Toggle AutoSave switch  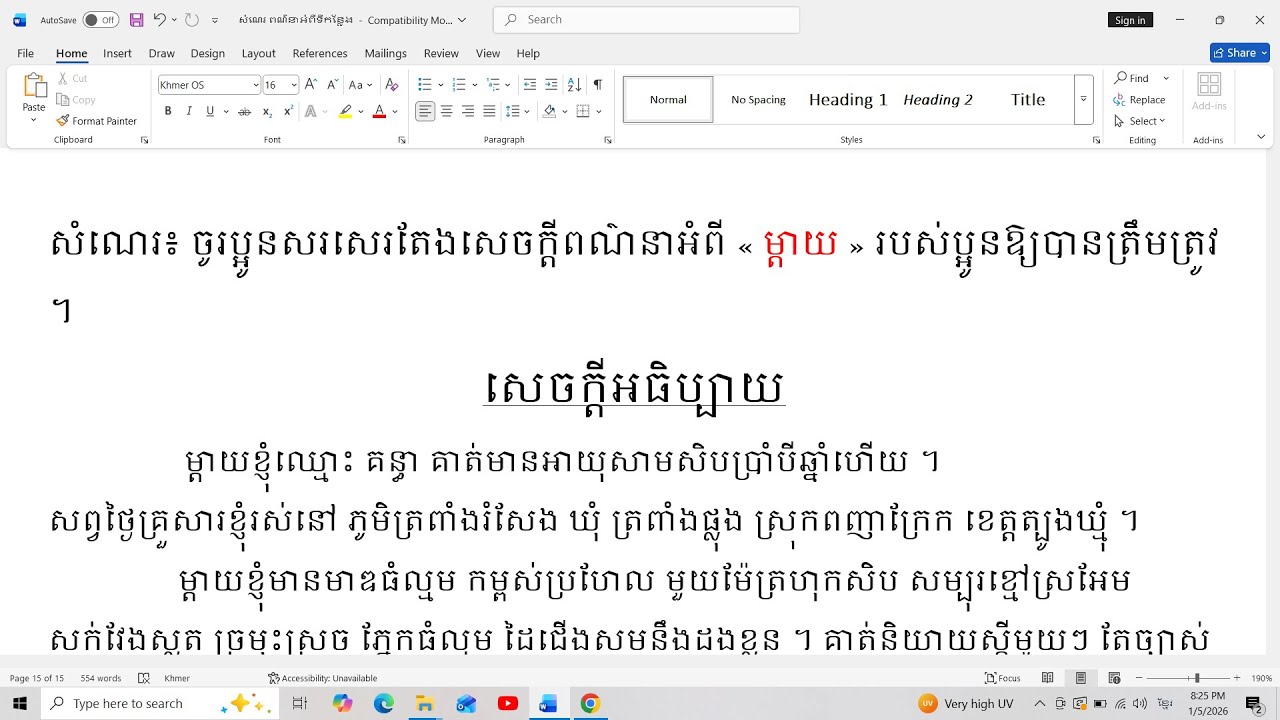(x=100, y=20)
